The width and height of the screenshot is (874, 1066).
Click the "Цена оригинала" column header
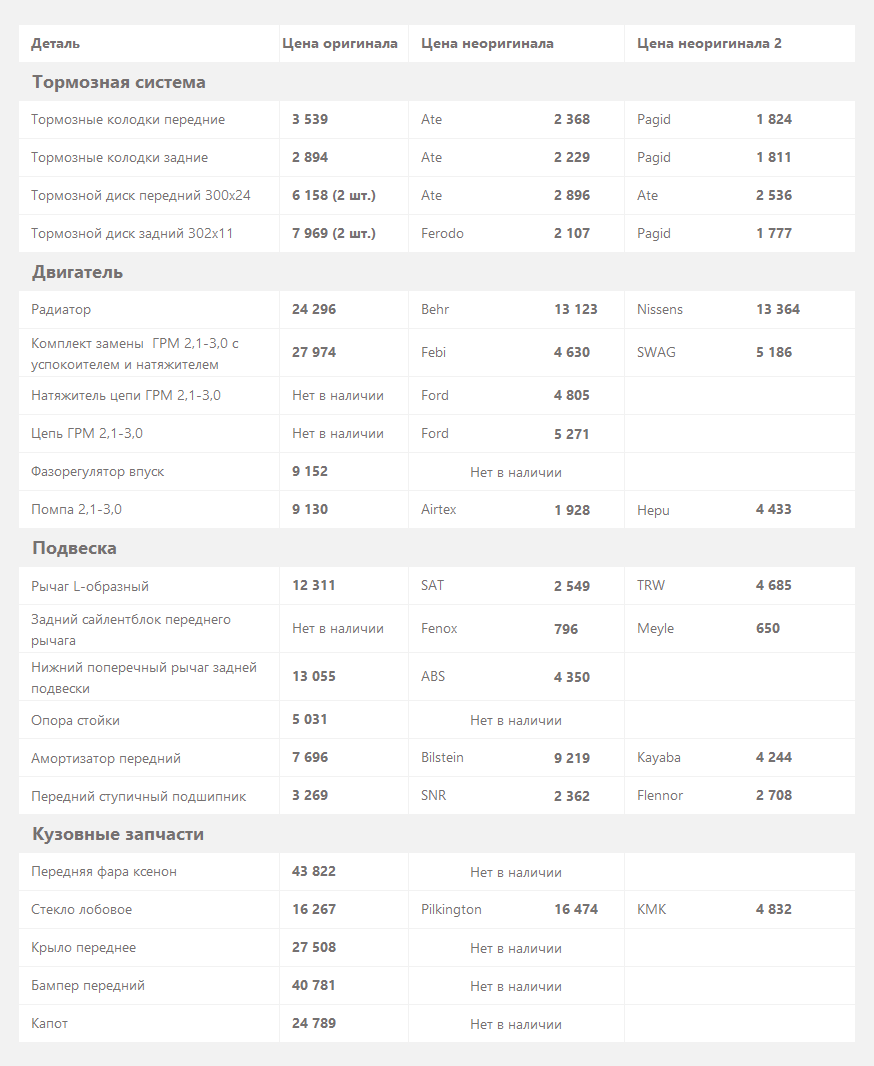click(x=340, y=44)
